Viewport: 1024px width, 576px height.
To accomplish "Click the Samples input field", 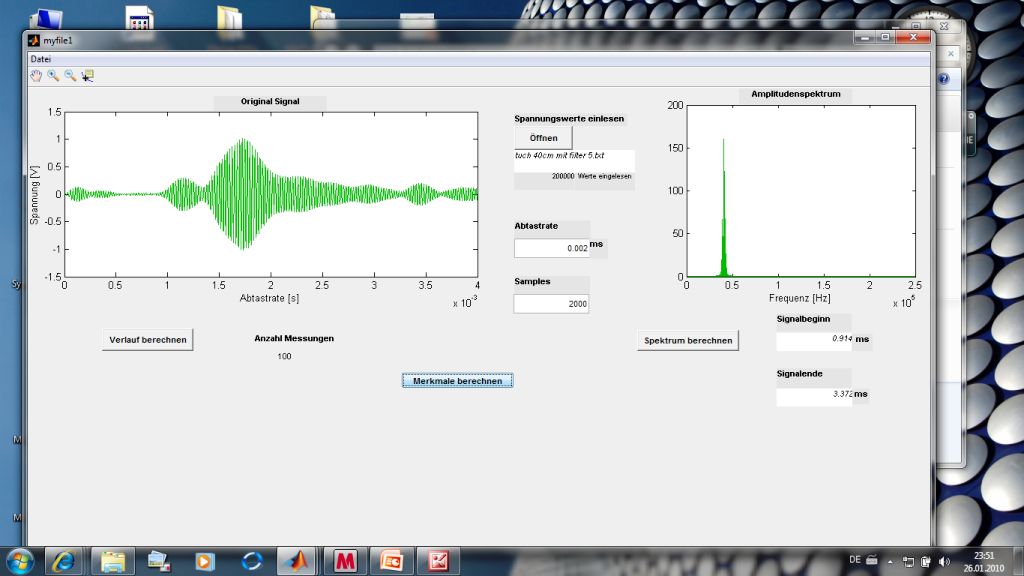I will (551, 304).
